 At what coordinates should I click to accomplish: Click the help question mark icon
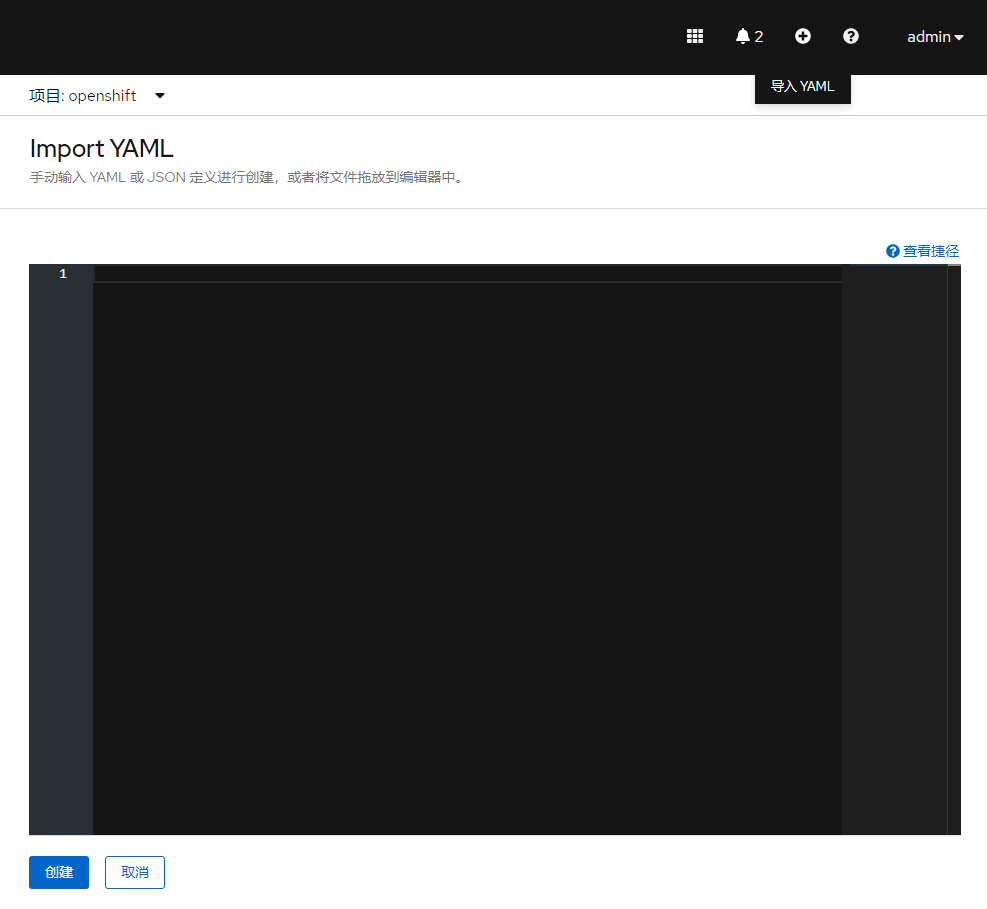point(851,36)
